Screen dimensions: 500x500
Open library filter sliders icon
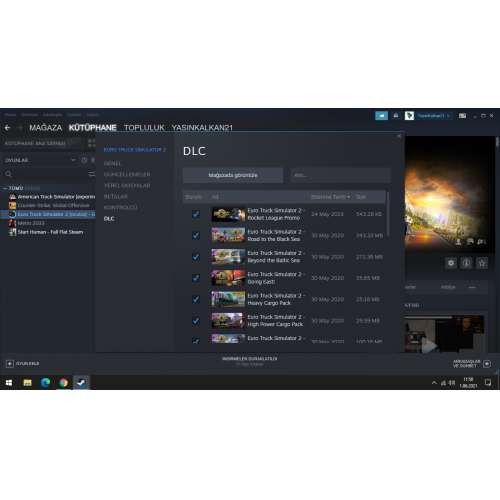click(91, 174)
